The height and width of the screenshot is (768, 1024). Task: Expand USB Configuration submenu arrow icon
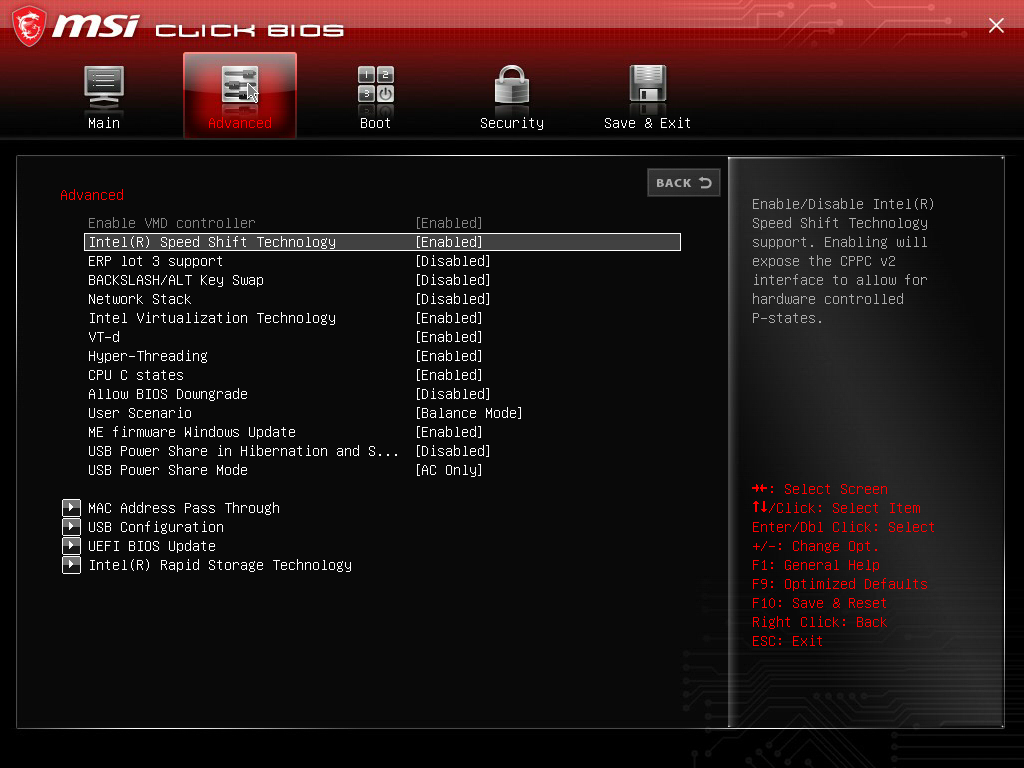[x=71, y=526]
